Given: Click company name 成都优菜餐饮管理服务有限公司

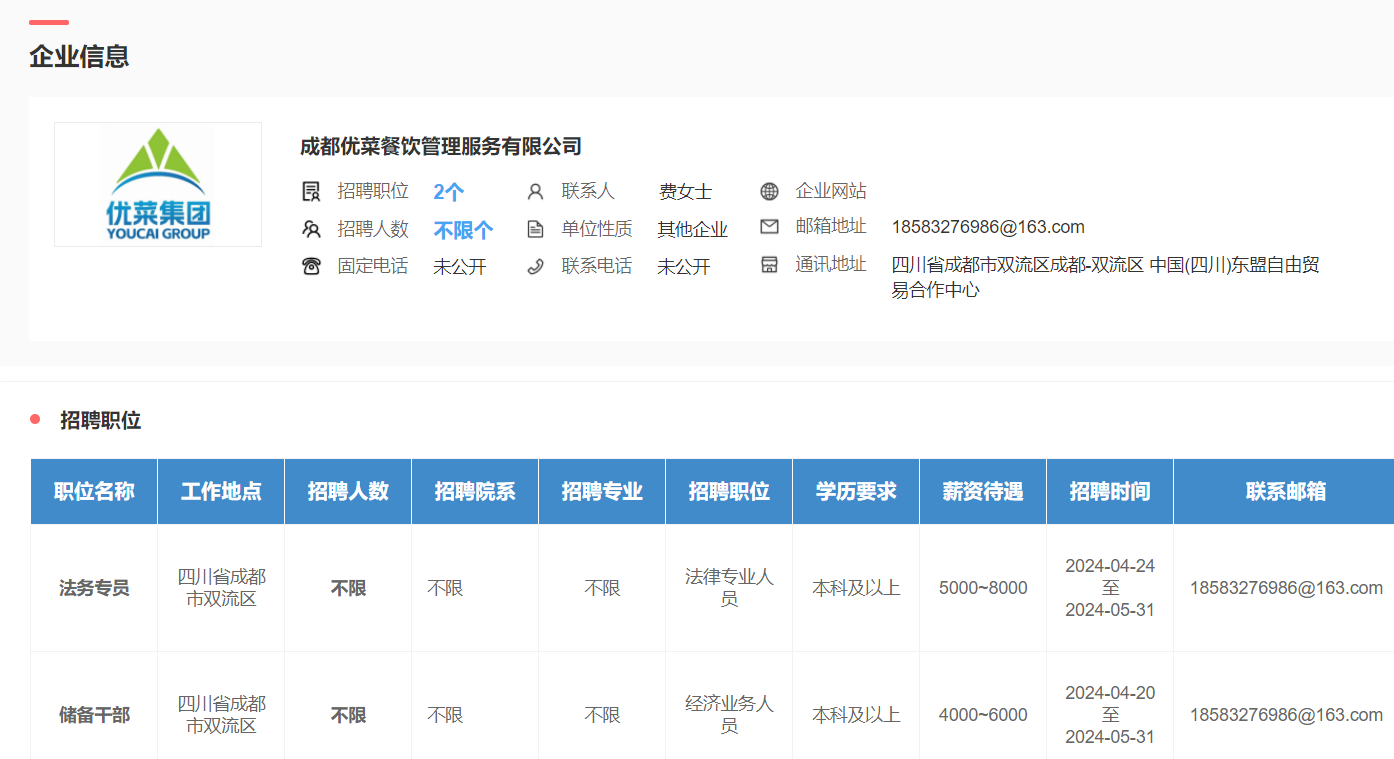Looking at the screenshot, I should pyautogui.click(x=441, y=147).
